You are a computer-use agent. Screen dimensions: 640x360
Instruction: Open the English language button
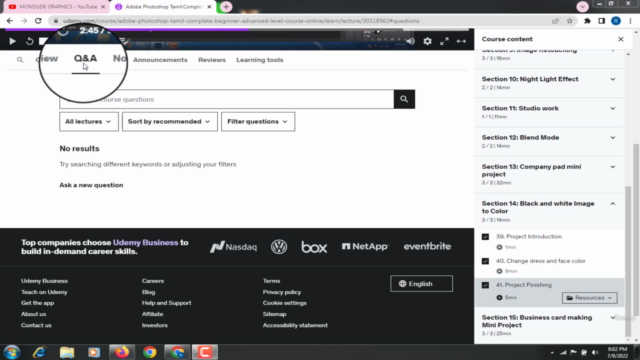click(421, 284)
